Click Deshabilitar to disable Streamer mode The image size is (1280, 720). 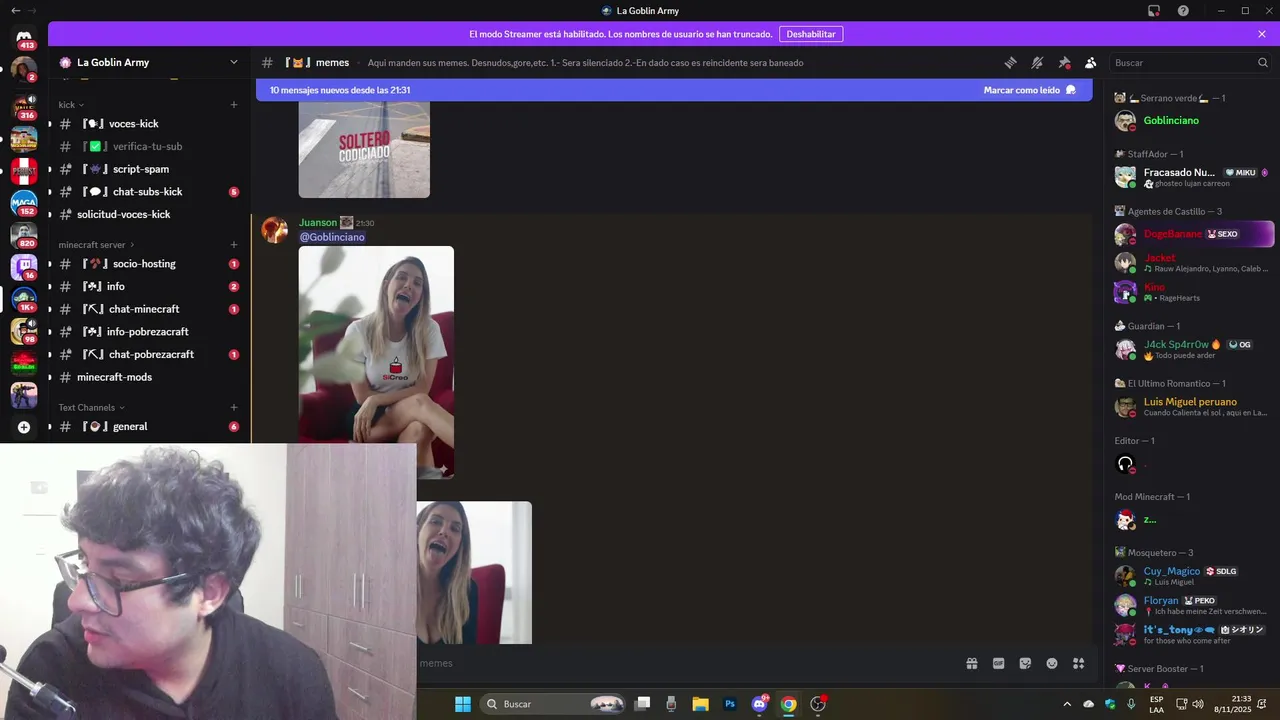pos(810,34)
